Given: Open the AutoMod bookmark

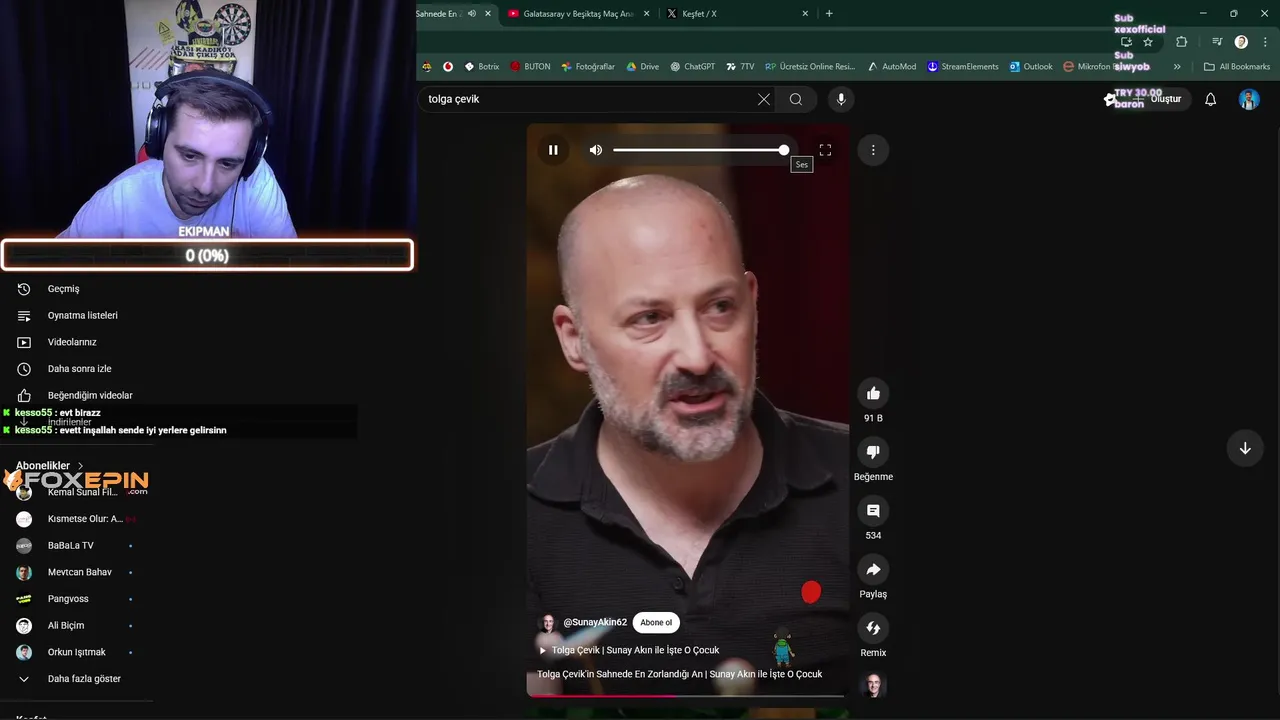Looking at the screenshot, I should pos(892,67).
